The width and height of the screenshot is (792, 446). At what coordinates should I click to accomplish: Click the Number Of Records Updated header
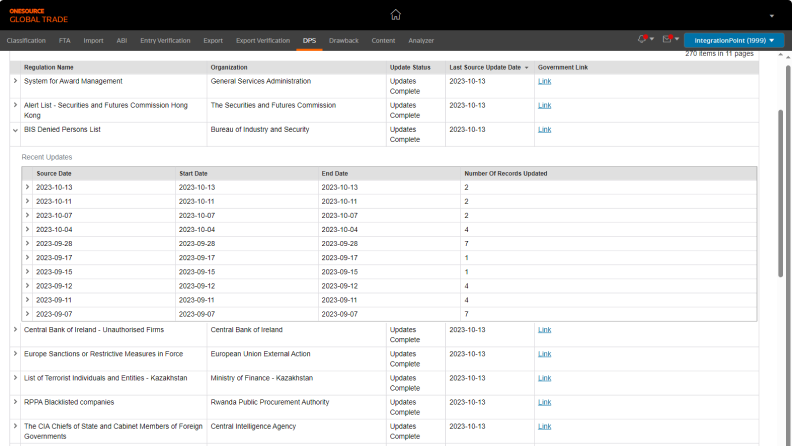[x=506, y=173]
